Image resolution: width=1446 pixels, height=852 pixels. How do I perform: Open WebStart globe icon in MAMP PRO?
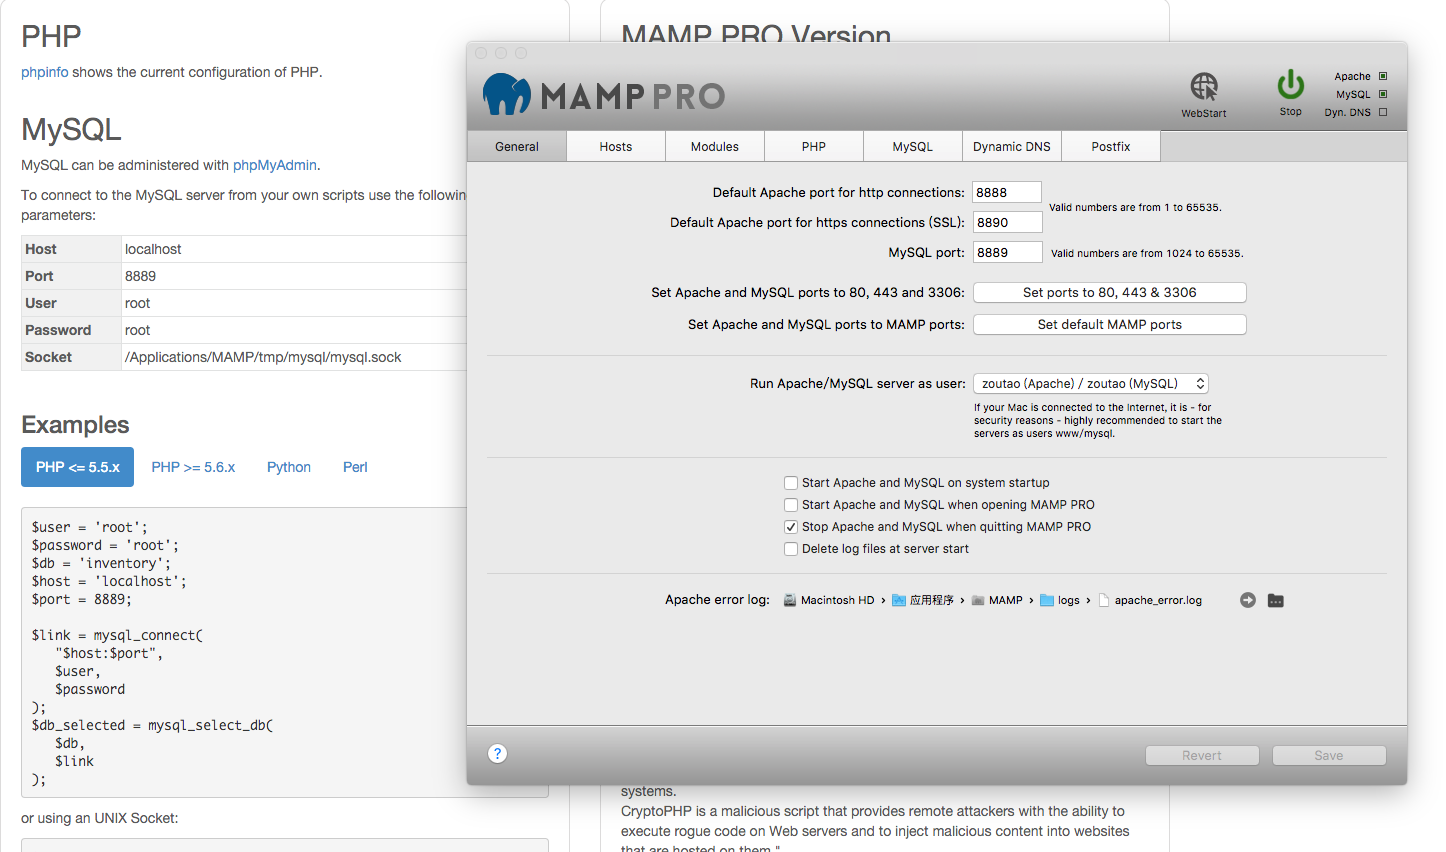(x=1204, y=86)
